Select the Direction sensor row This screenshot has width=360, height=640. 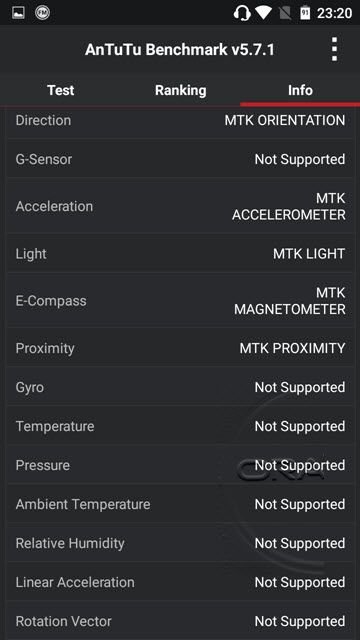point(180,121)
